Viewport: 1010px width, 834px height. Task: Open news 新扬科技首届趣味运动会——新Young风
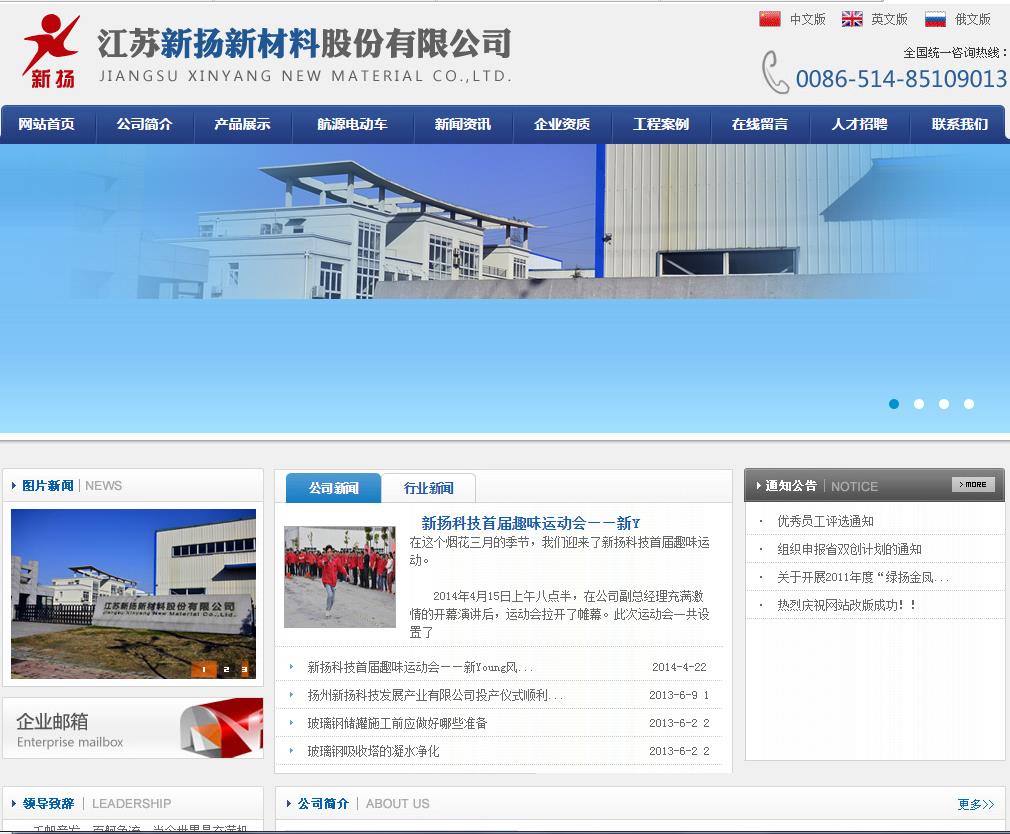(420, 667)
